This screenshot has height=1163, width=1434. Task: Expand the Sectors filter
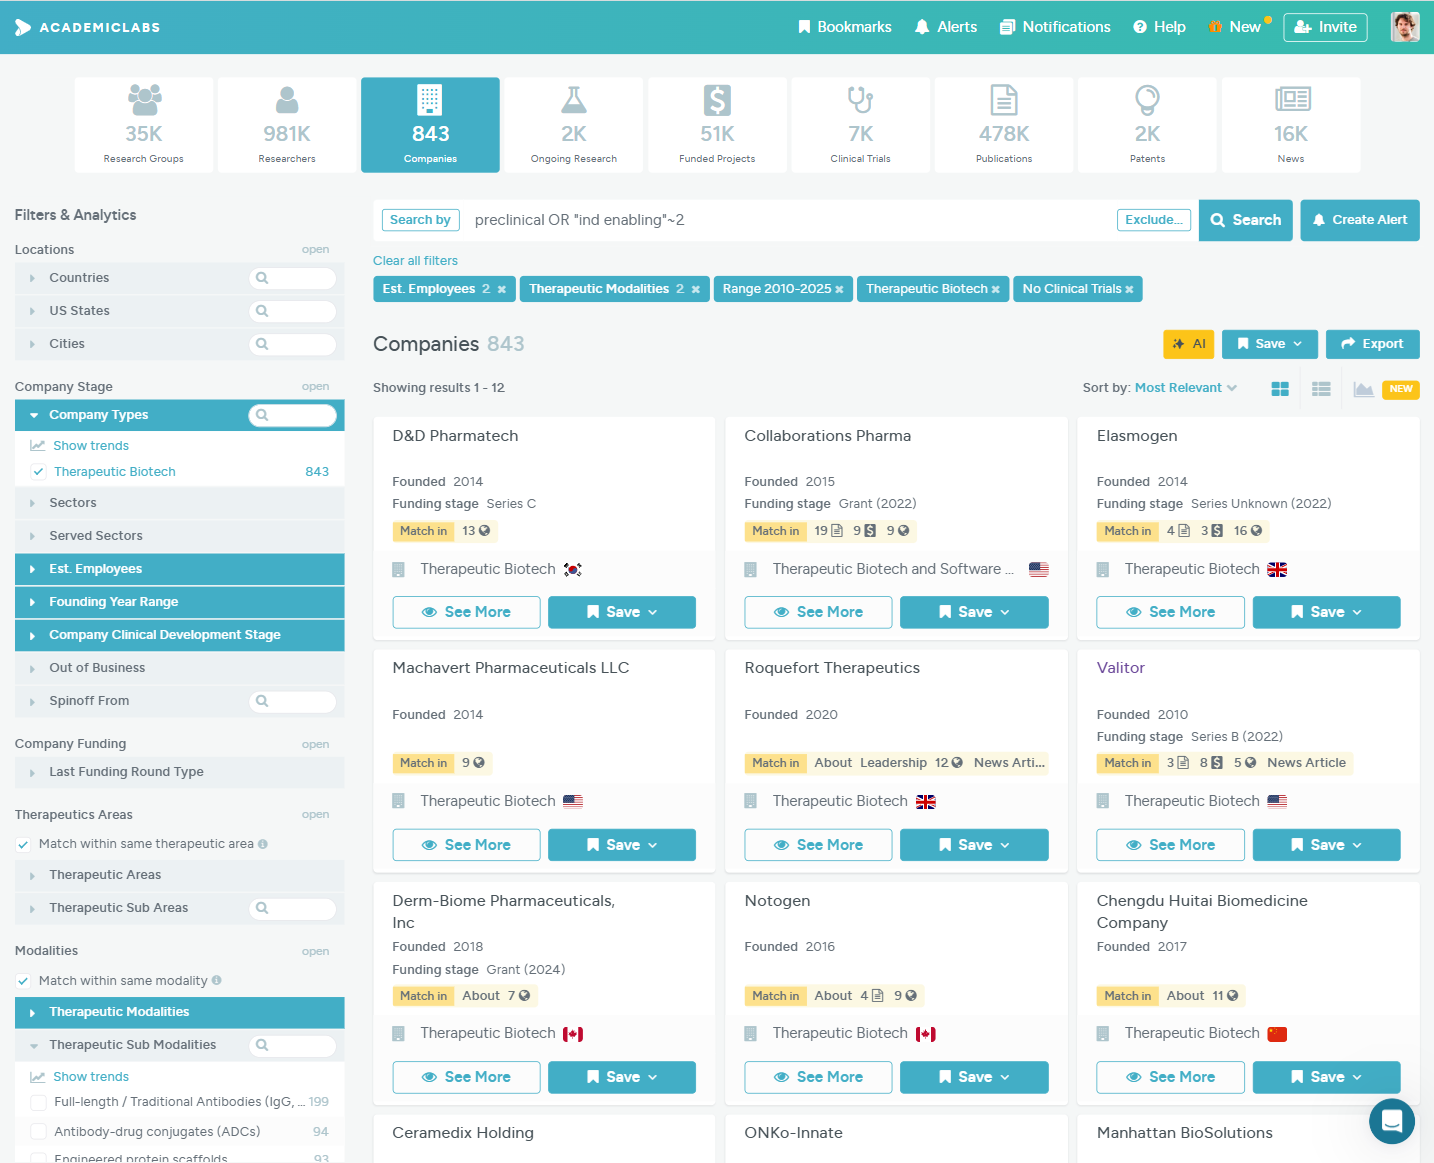180,503
